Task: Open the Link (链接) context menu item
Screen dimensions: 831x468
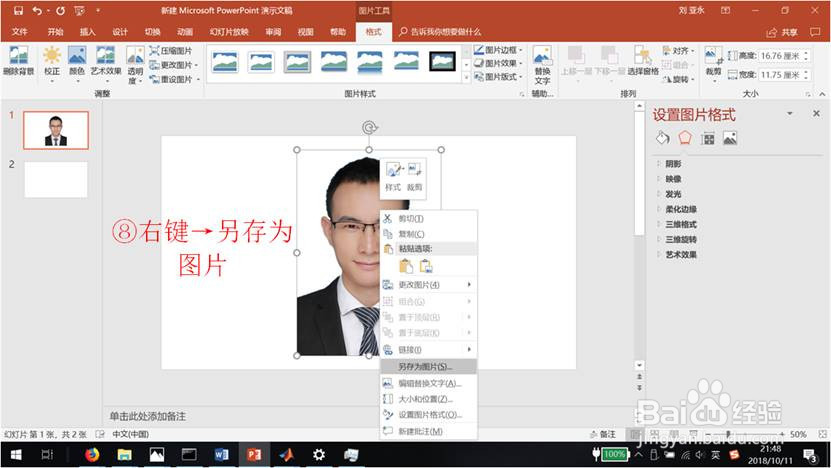Action: [429, 350]
